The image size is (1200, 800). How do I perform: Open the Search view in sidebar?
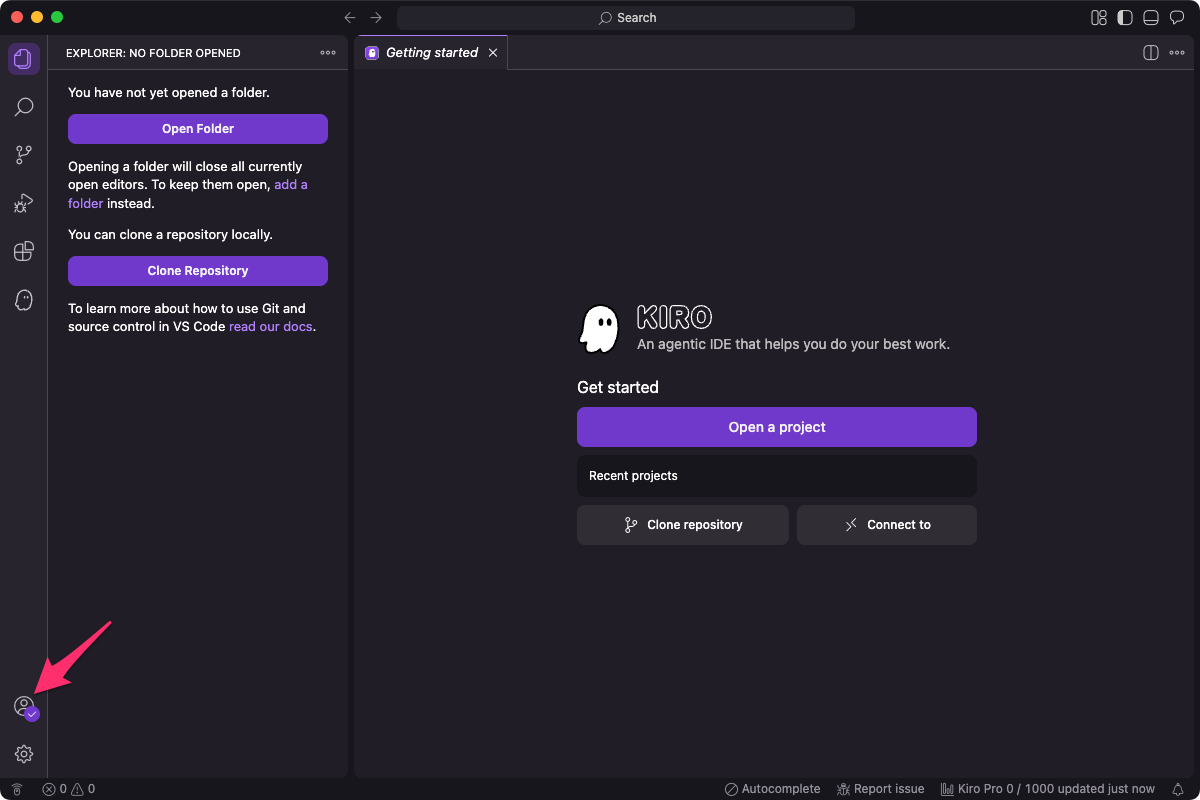pos(24,107)
